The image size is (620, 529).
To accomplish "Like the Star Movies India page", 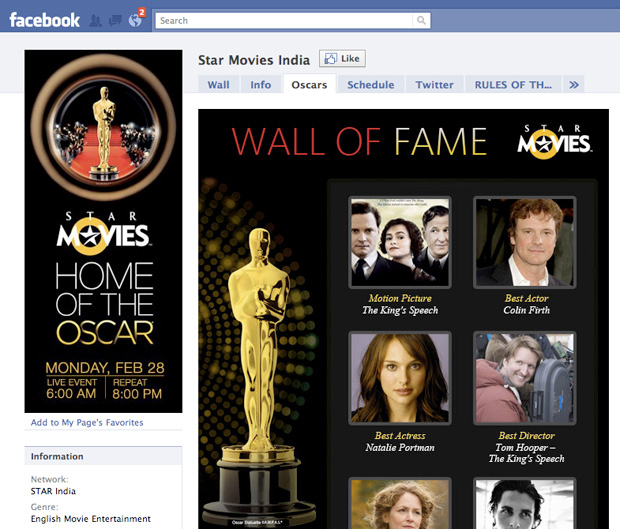I will point(342,59).
